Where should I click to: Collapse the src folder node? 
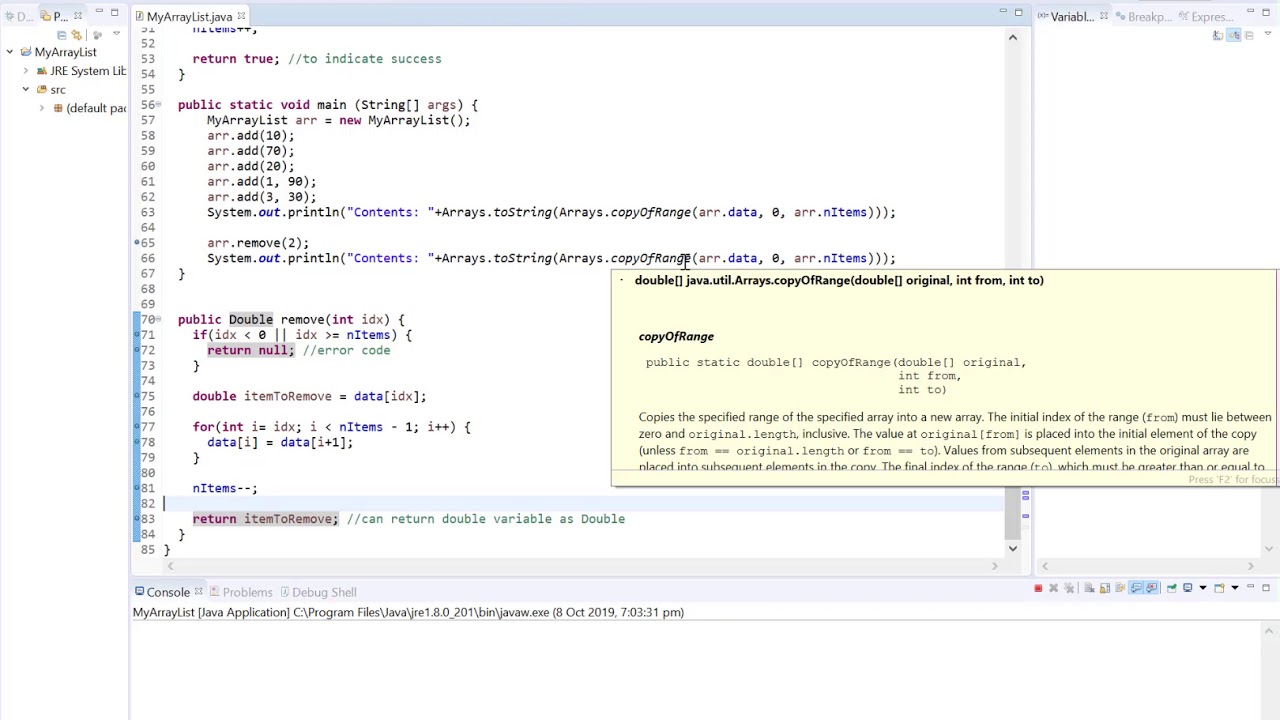[25, 90]
